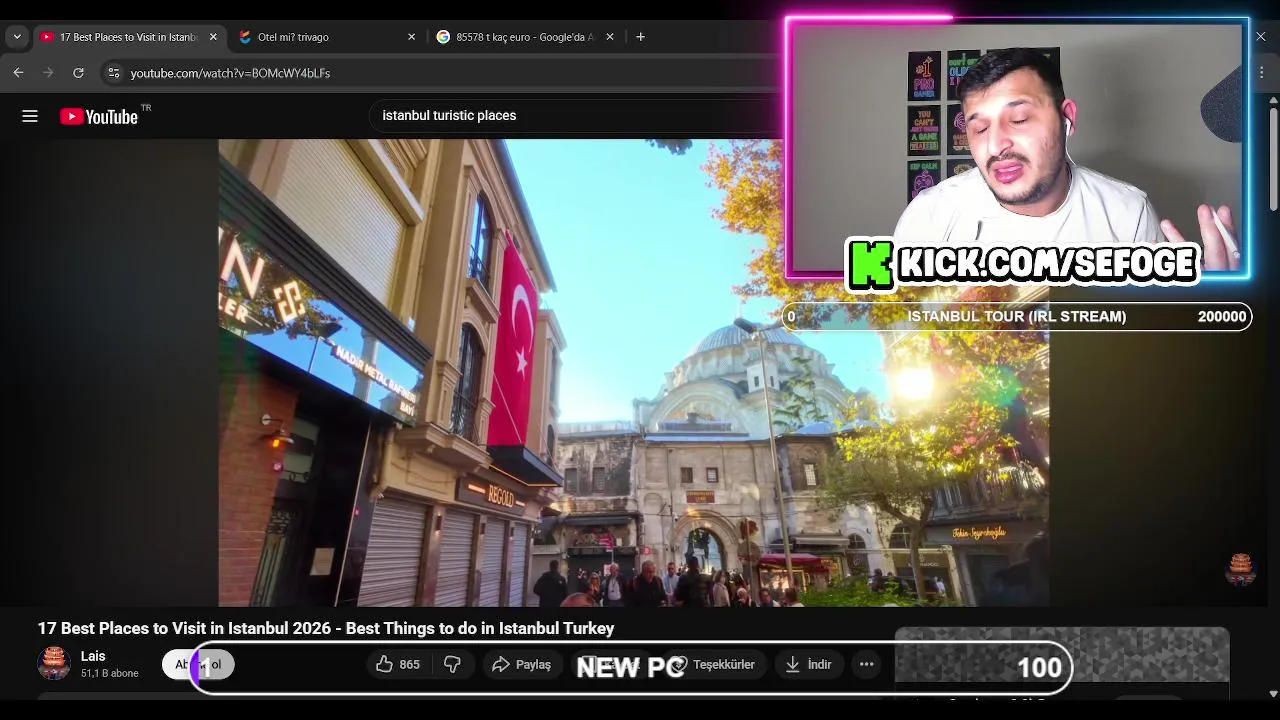
Task: Close the trivago tab
Action: (411, 37)
